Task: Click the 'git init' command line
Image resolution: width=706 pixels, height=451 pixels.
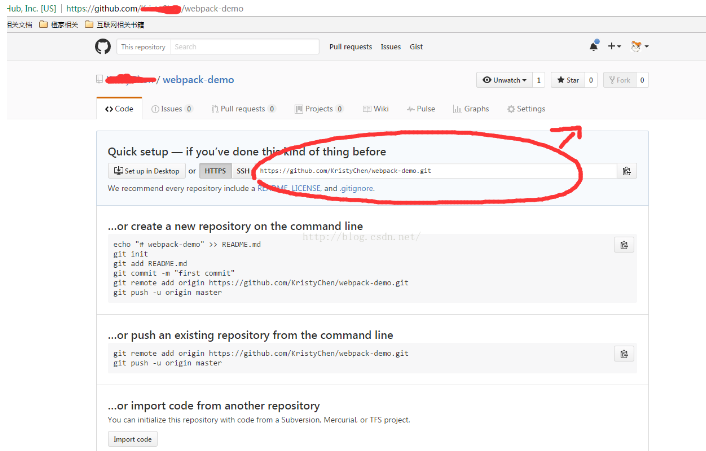Action: 131,254
